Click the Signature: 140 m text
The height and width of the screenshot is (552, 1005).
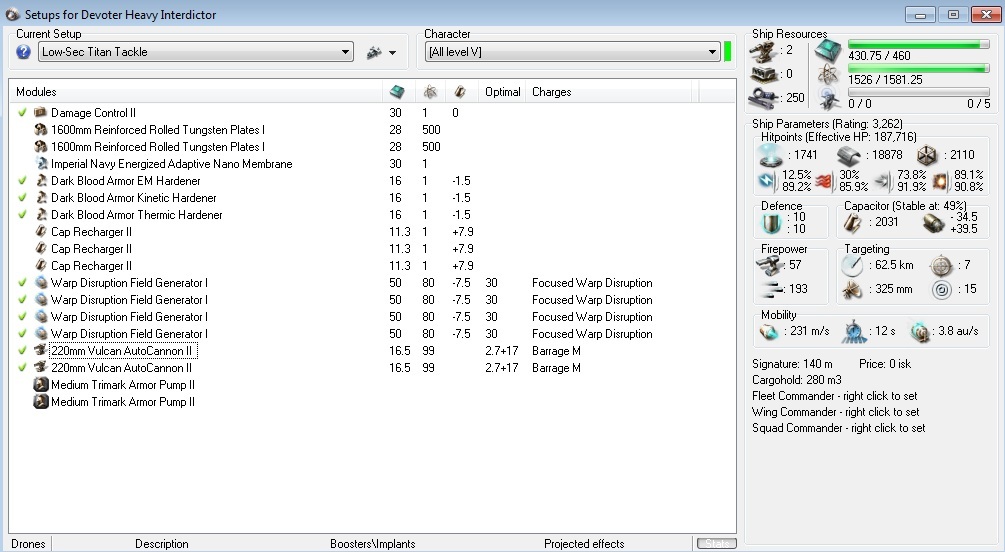point(792,364)
